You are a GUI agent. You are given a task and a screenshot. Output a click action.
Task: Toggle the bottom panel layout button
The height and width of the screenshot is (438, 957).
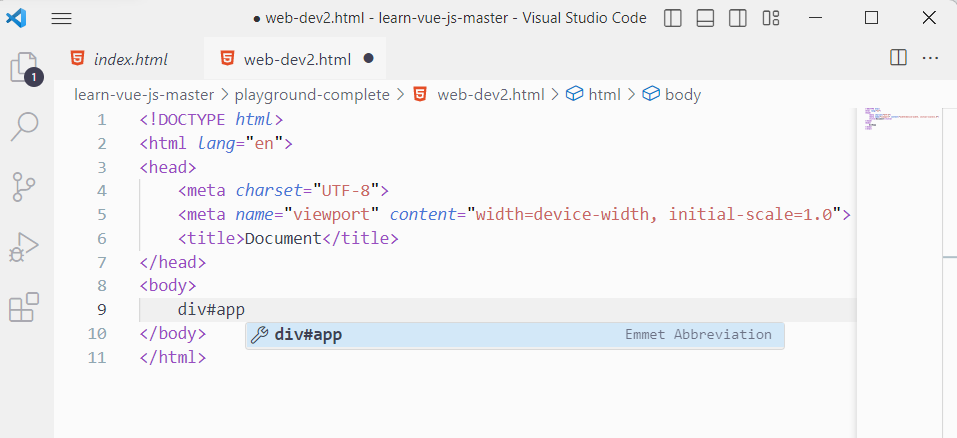coord(705,18)
